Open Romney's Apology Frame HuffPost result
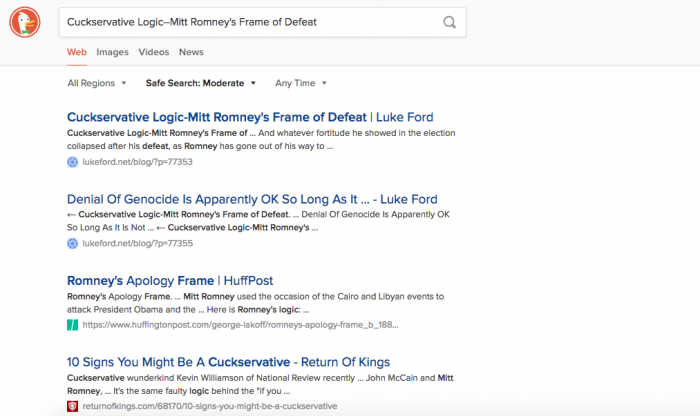Screen dimensions: 700x416 (x=170, y=281)
